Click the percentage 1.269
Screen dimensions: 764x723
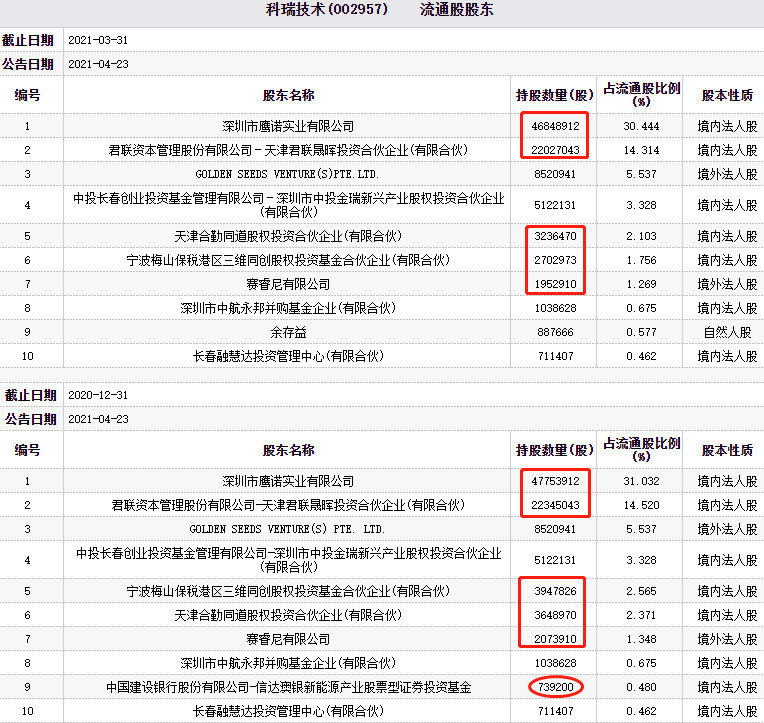[x=641, y=284]
